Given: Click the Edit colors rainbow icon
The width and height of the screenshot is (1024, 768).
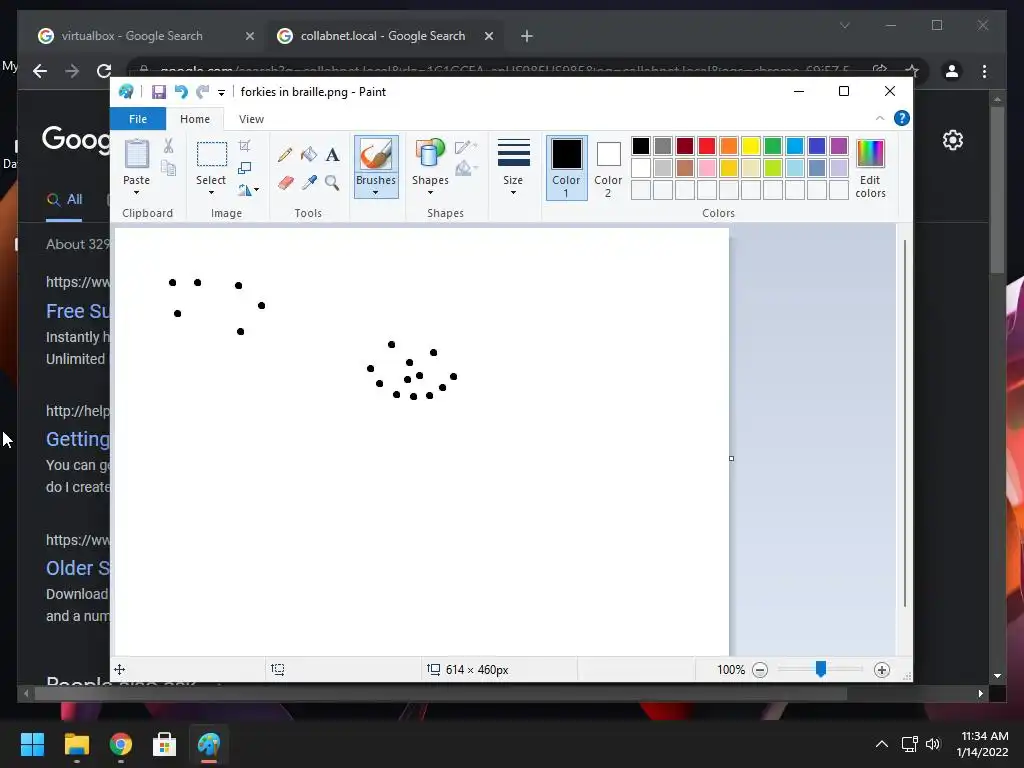Looking at the screenshot, I should pos(870,153).
